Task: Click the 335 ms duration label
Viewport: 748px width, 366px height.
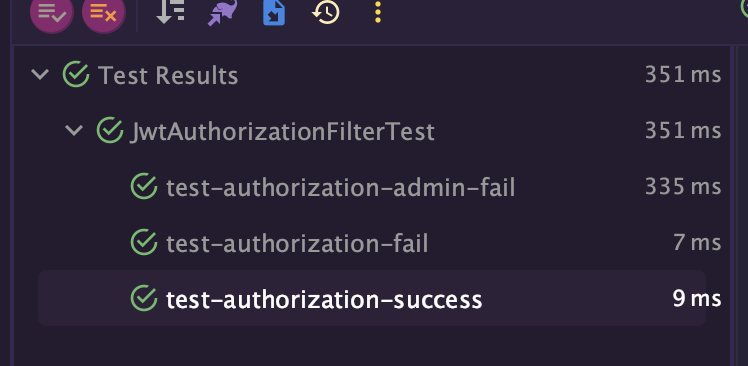Action: click(x=683, y=187)
